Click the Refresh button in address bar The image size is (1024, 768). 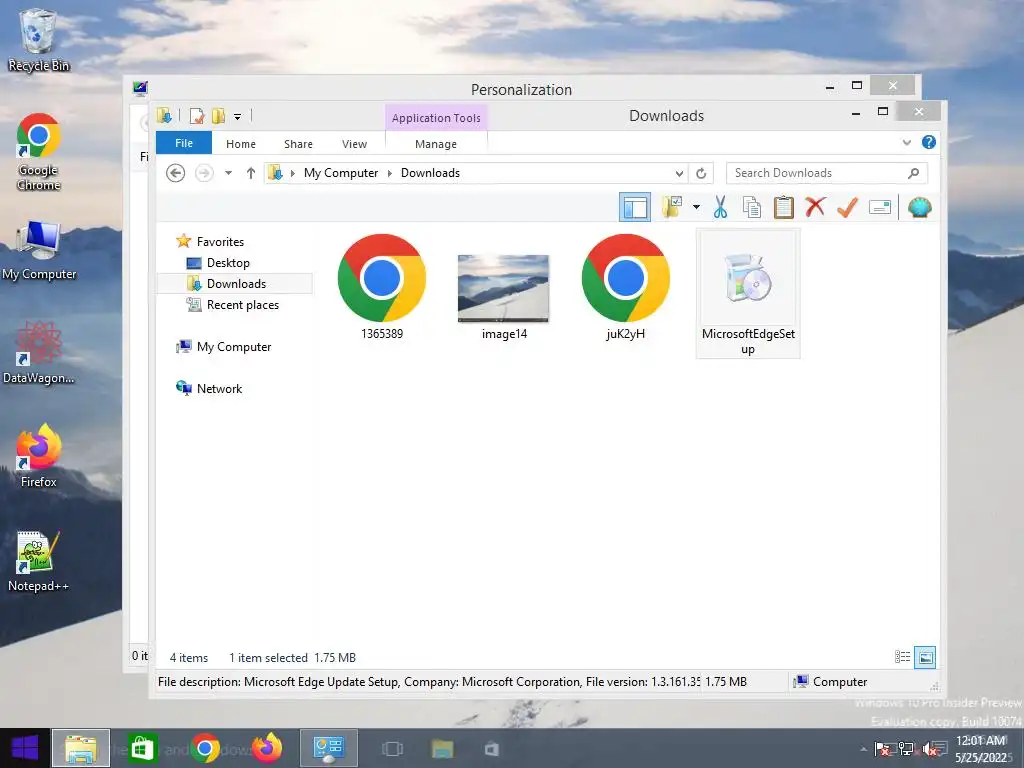point(701,173)
